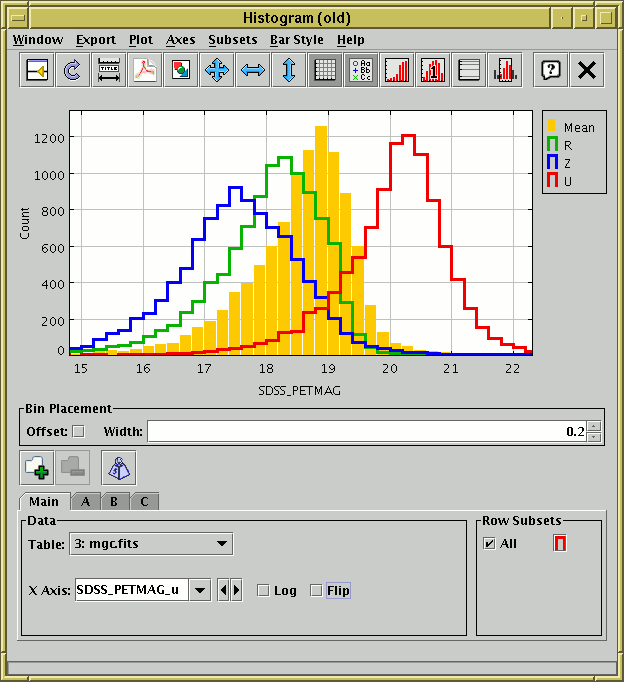Expand the X Axis column dropdown arrow

pos(200,590)
